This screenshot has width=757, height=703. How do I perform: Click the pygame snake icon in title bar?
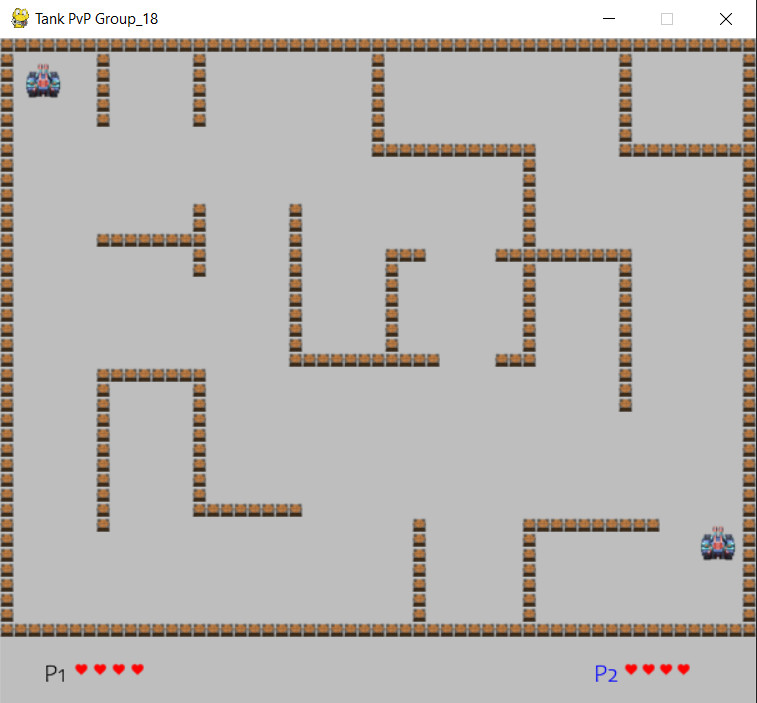pyautogui.click(x=20, y=18)
